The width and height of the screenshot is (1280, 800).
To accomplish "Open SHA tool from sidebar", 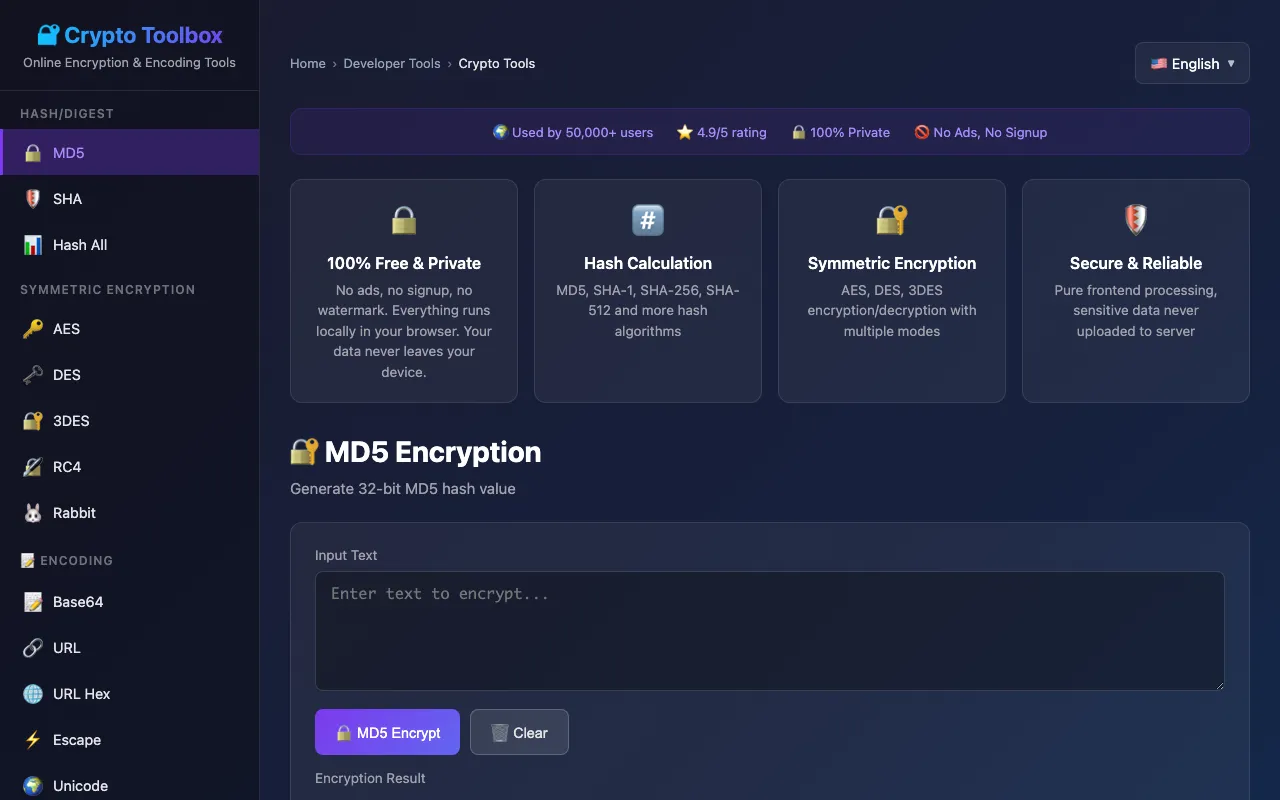I will pos(130,199).
